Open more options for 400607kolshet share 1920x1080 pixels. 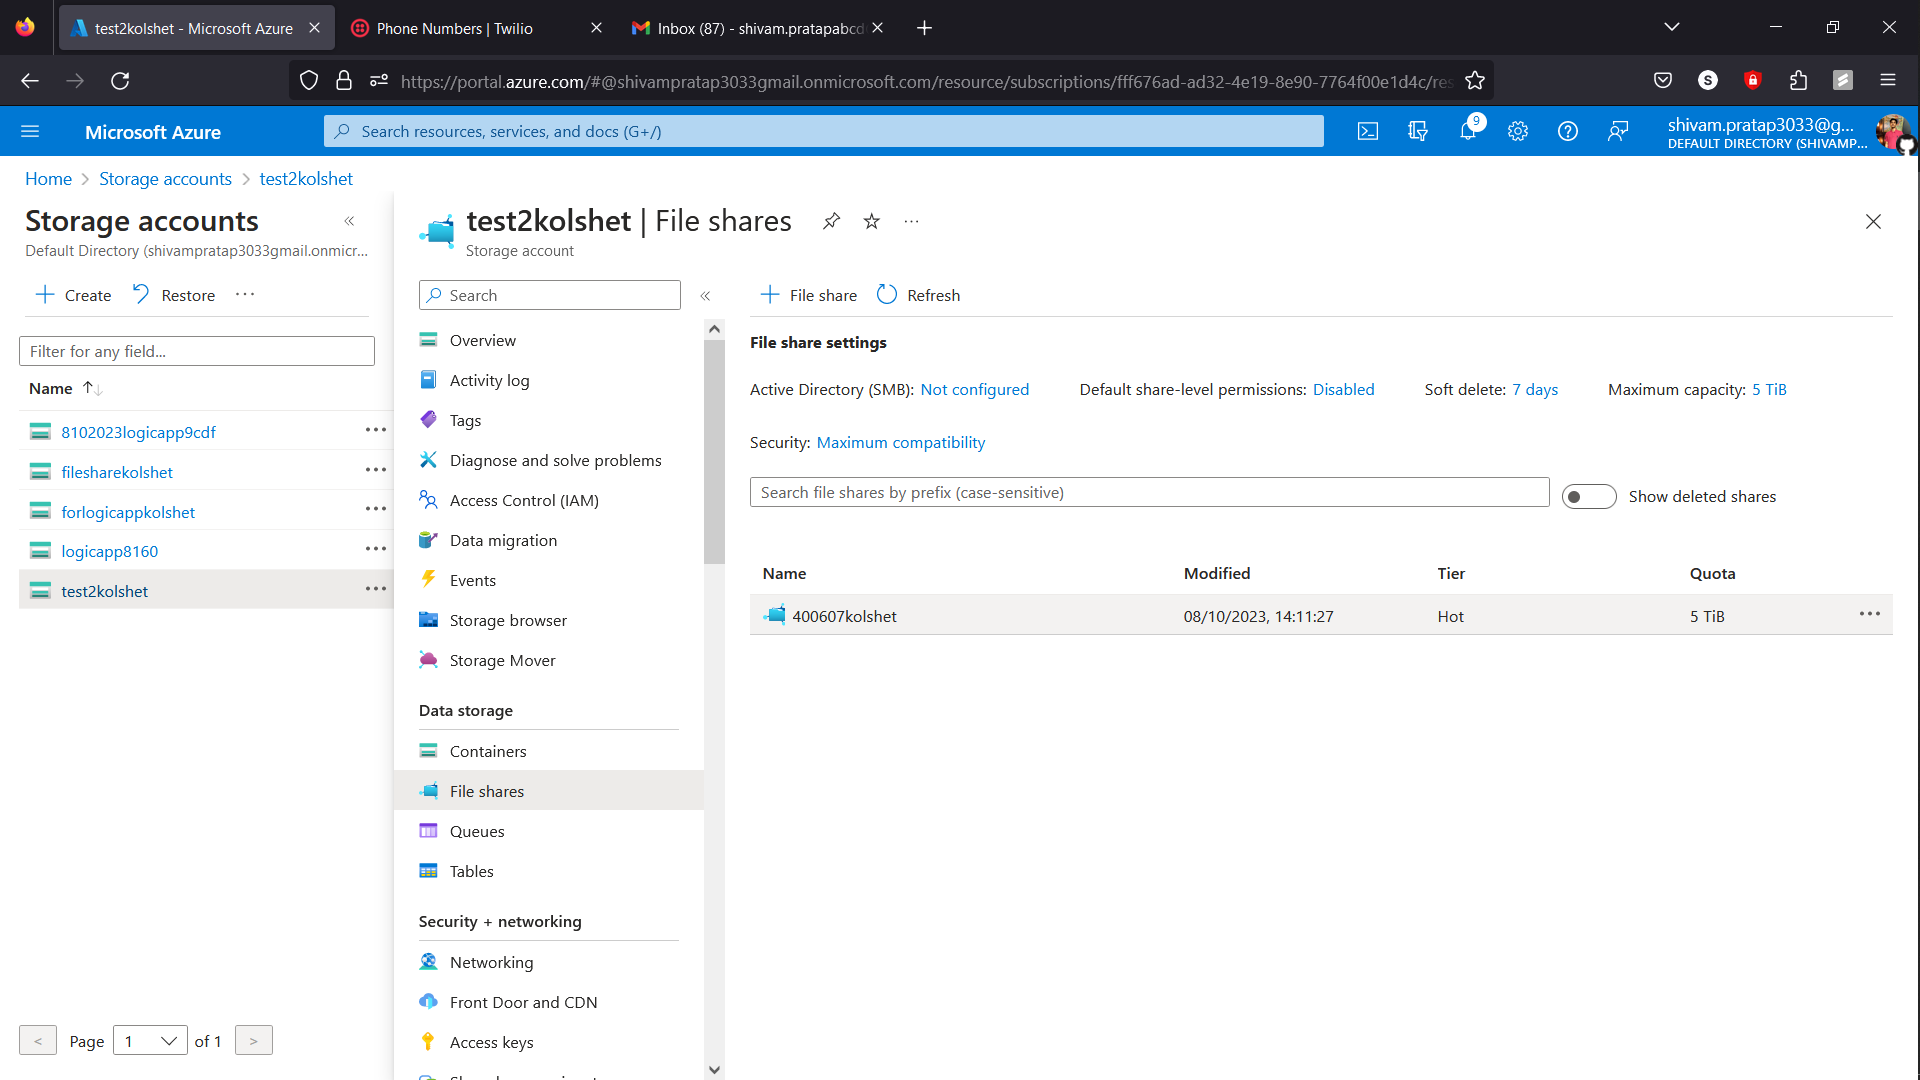click(x=1870, y=614)
